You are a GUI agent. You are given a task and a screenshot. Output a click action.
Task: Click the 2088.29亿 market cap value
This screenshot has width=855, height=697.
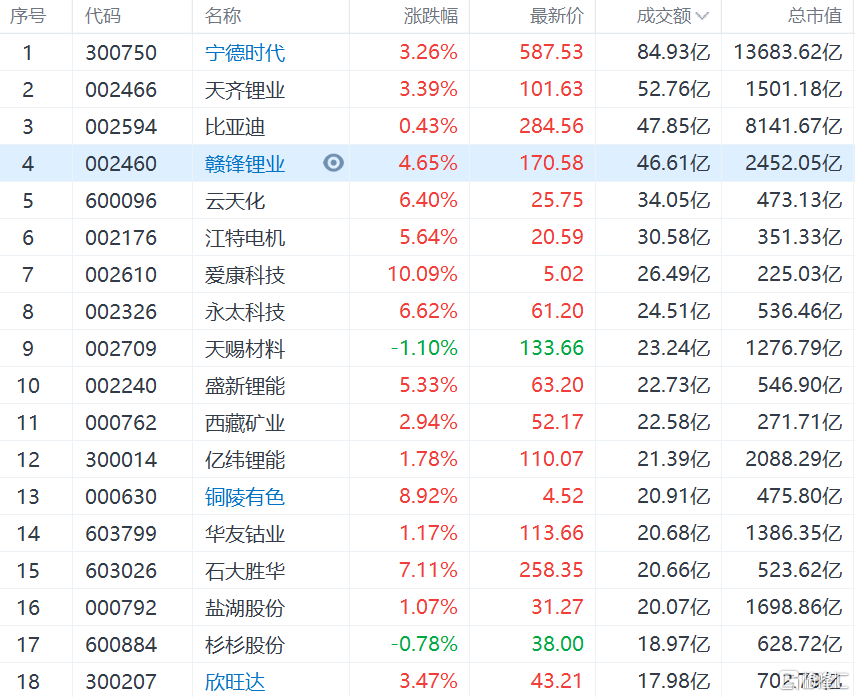794,459
